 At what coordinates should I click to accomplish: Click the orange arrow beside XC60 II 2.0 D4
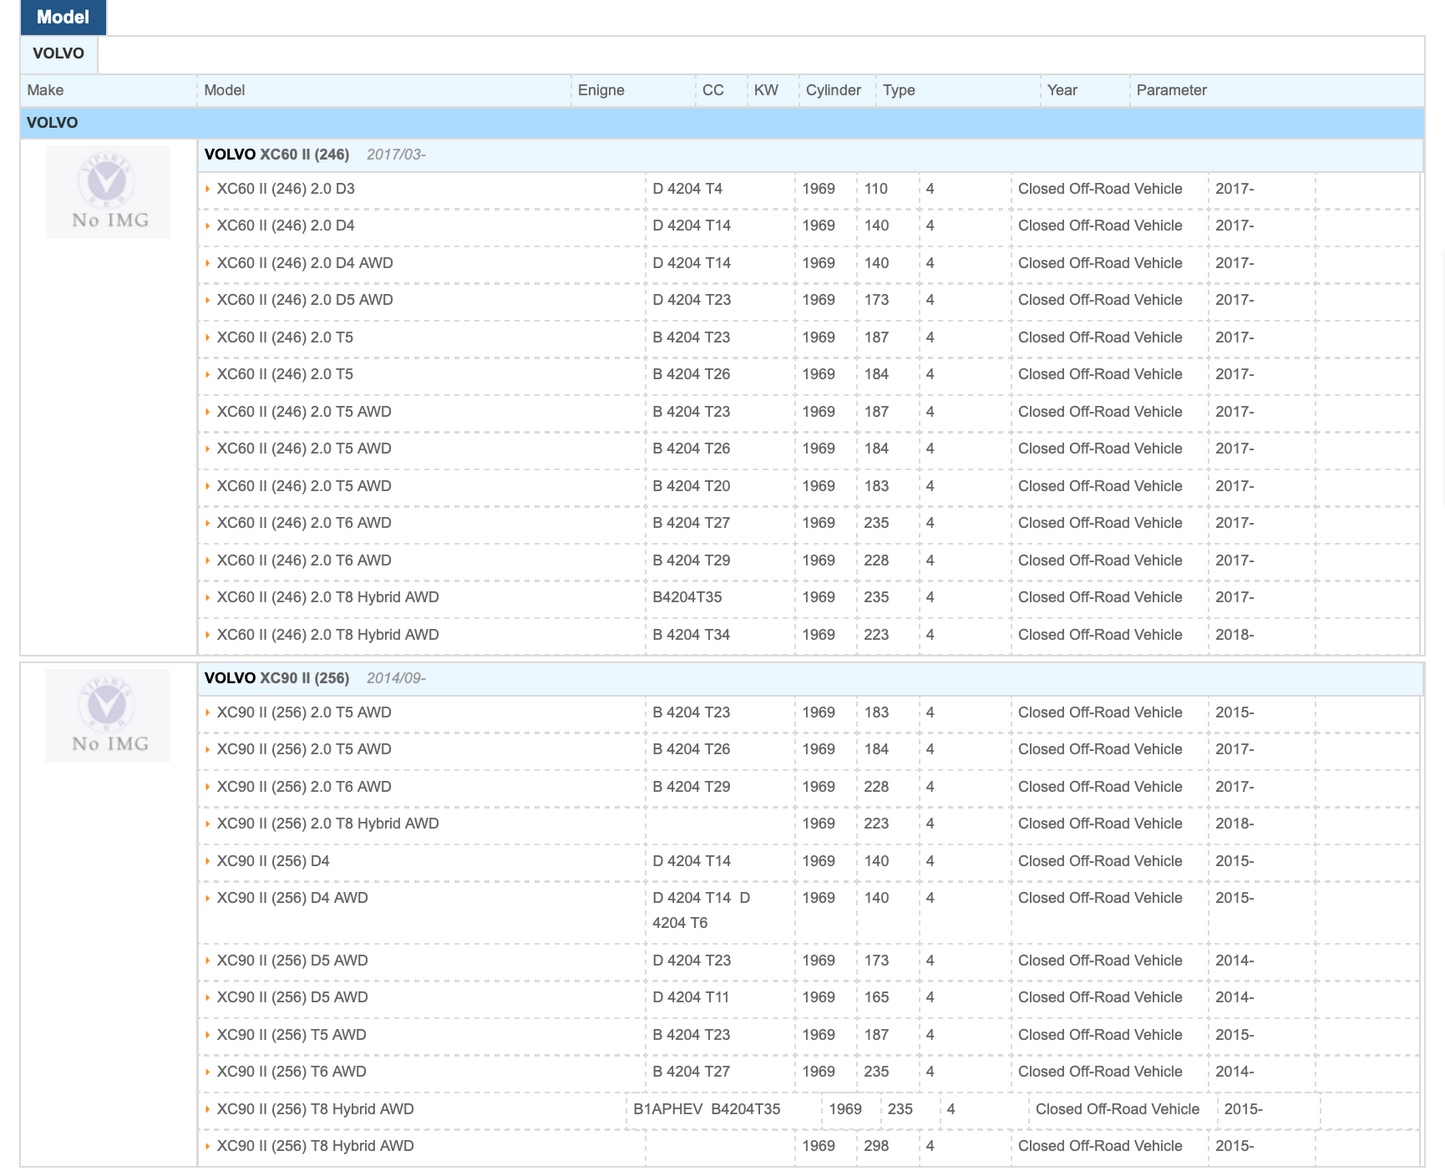point(207,226)
